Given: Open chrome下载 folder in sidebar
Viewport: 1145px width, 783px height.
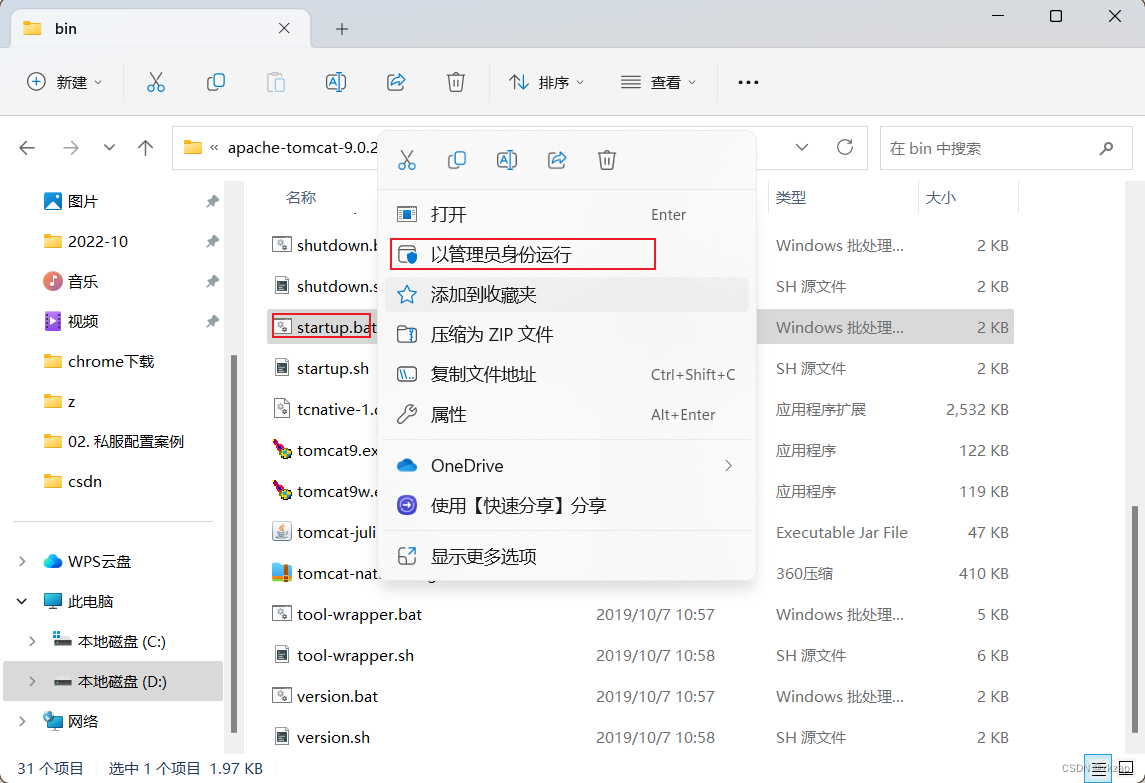Looking at the screenshot, I should (111, 362).
